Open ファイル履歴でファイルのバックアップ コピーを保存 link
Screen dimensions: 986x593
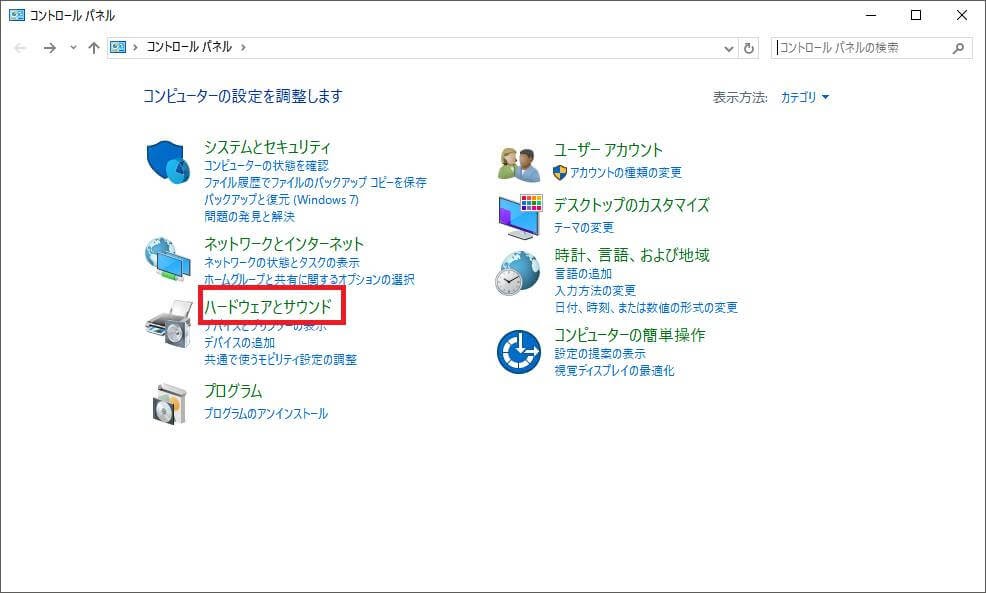(315, 182)
